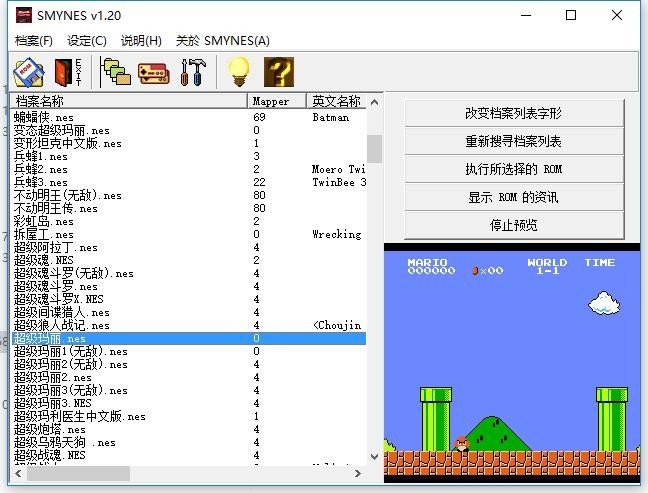Select 拆屋工.nes row
The height and width of the screenshot is (493, 648).
point(188,234)
